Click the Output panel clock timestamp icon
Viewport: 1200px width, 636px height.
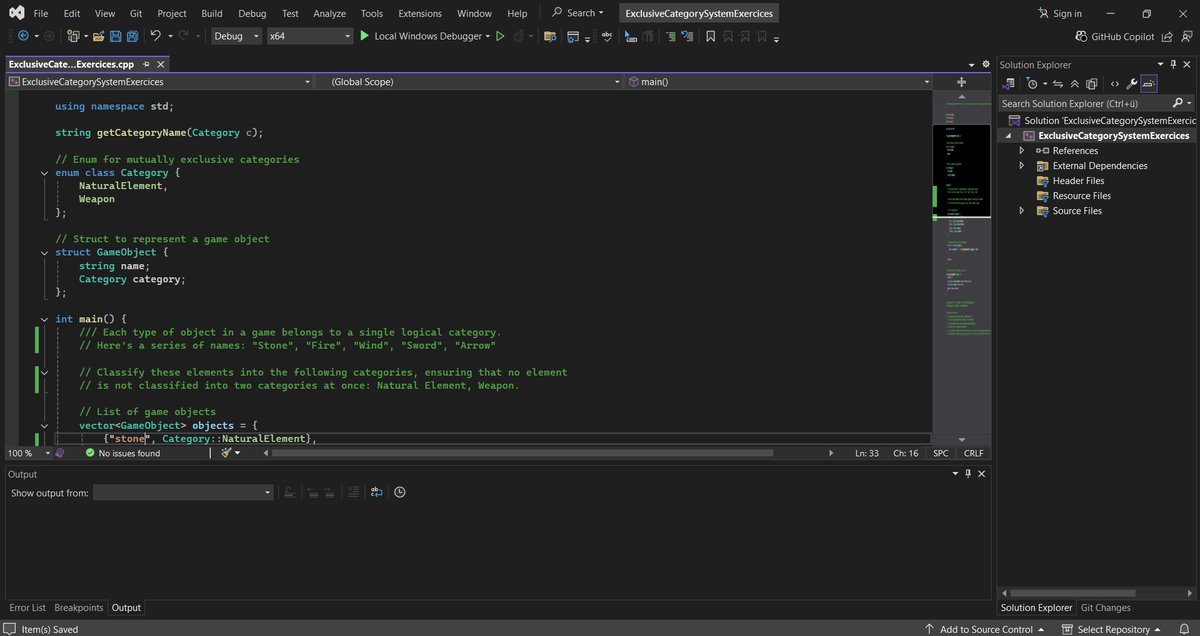(x=400, y=492)
